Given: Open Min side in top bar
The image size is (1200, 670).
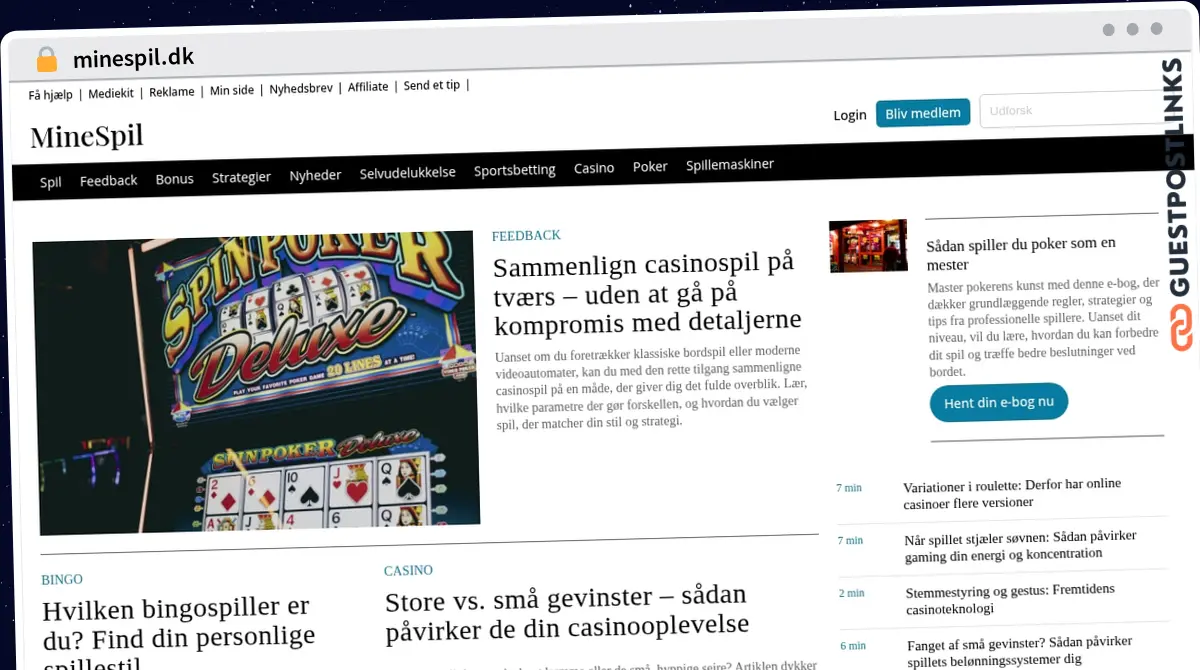Looking at the screenshot, I should 232,90.
